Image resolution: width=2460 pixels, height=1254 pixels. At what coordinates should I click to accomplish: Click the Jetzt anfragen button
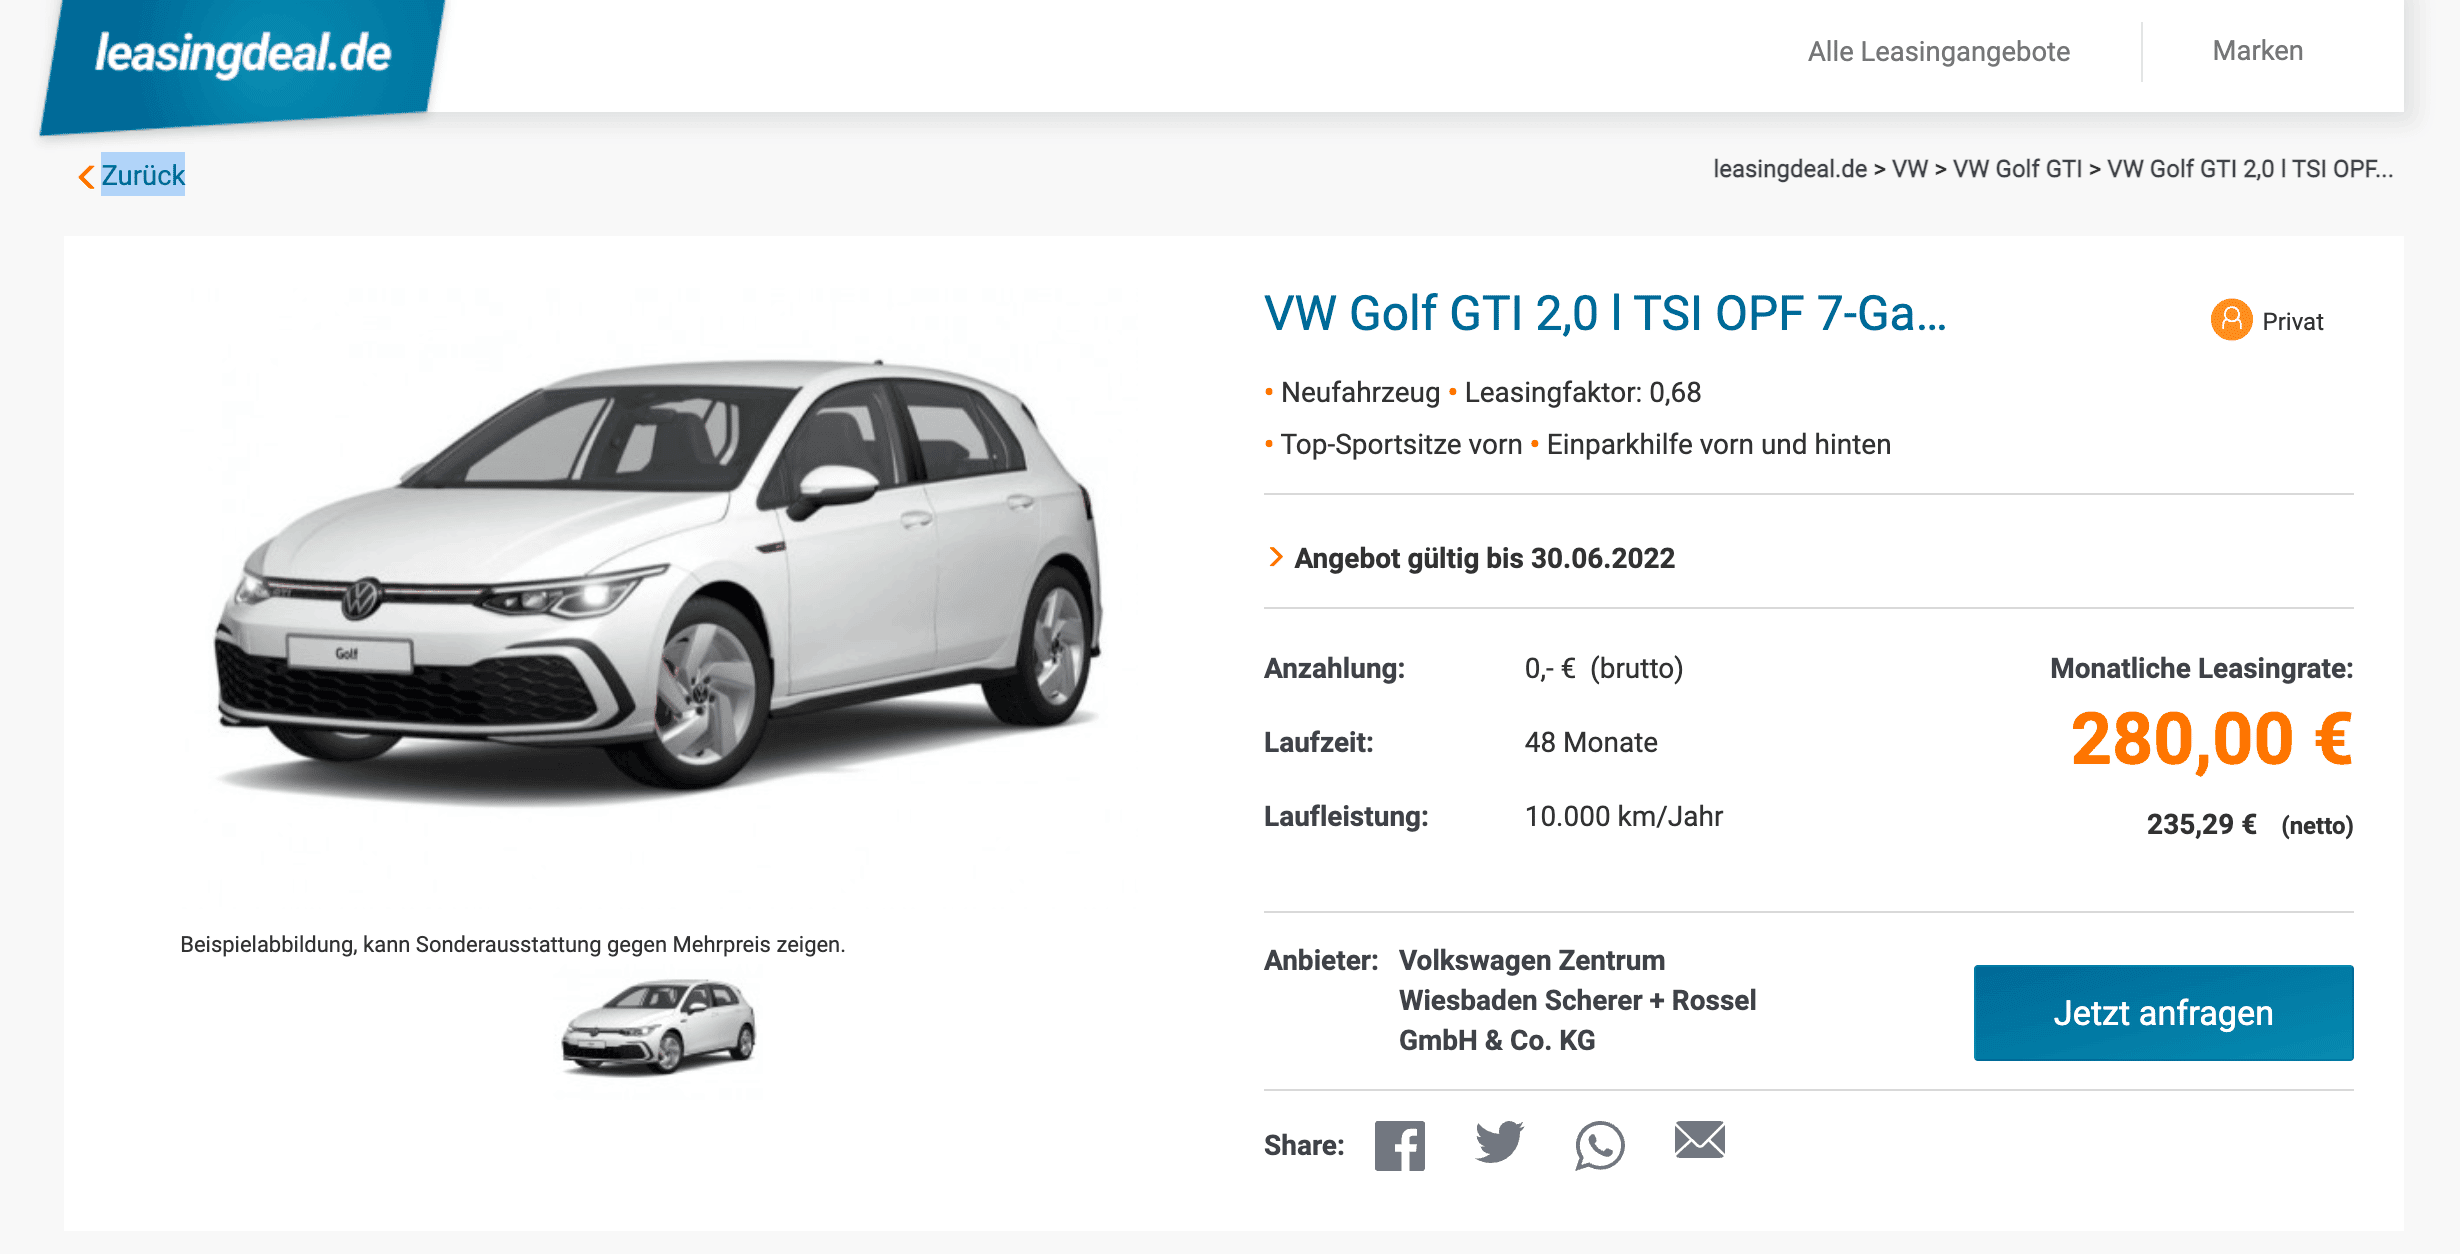point(2163,1012)
